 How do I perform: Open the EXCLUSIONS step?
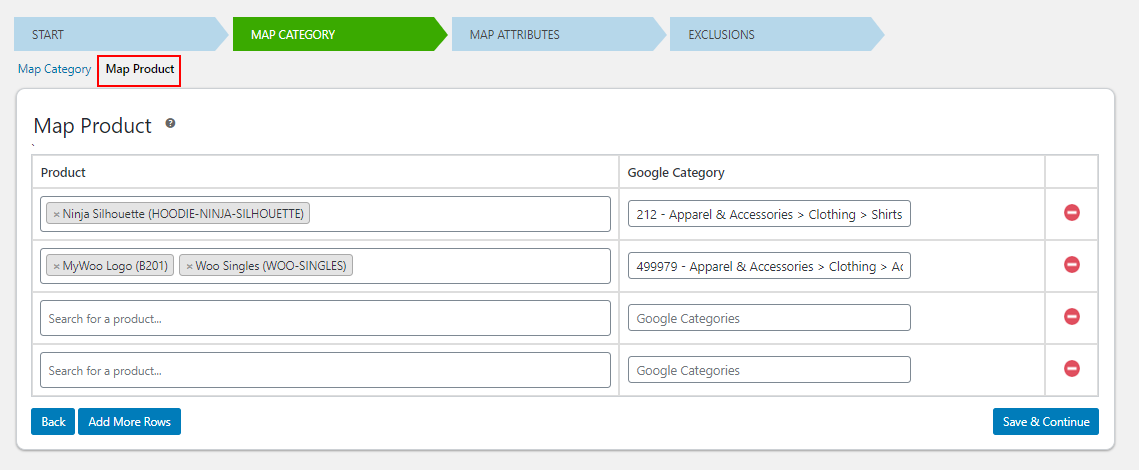pyautogui.click(x=777, y=34)
